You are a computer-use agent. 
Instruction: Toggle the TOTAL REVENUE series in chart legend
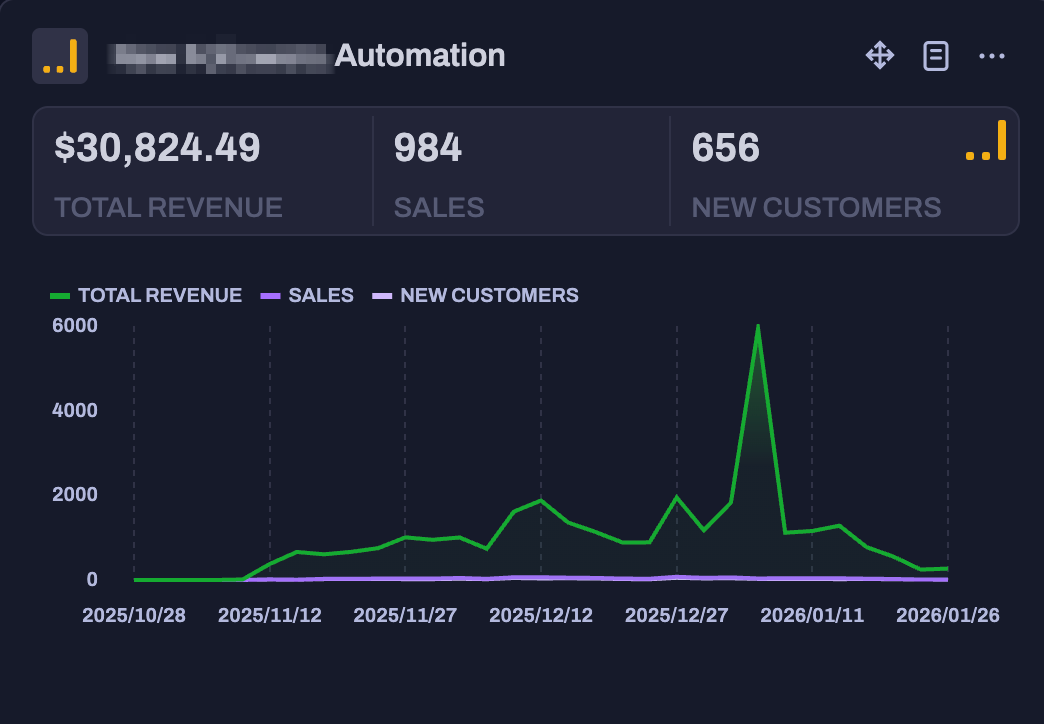coord(159,295)
